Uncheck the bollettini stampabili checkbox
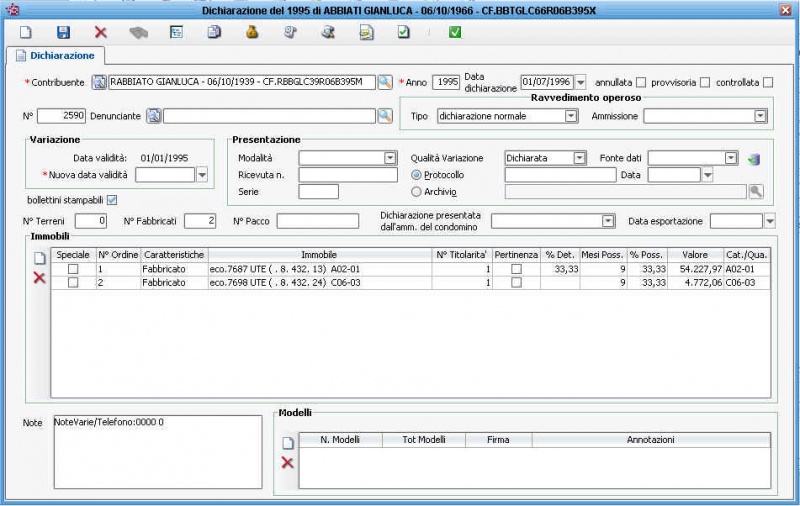 (112, 199)
